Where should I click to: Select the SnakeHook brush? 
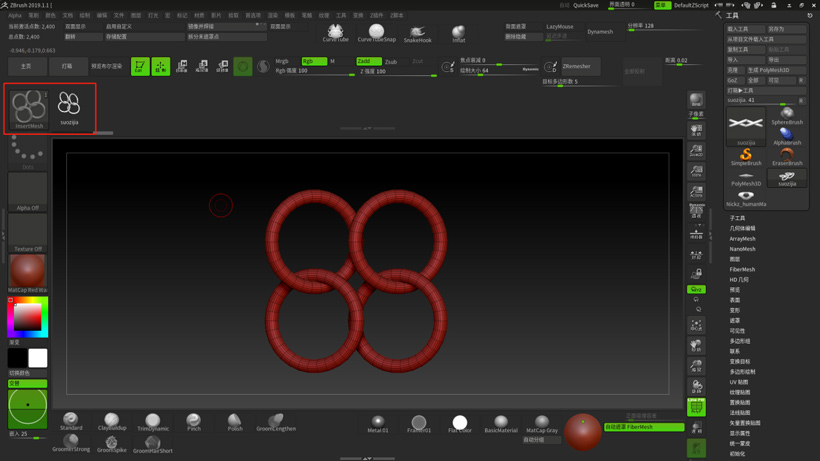click(417, 34)
